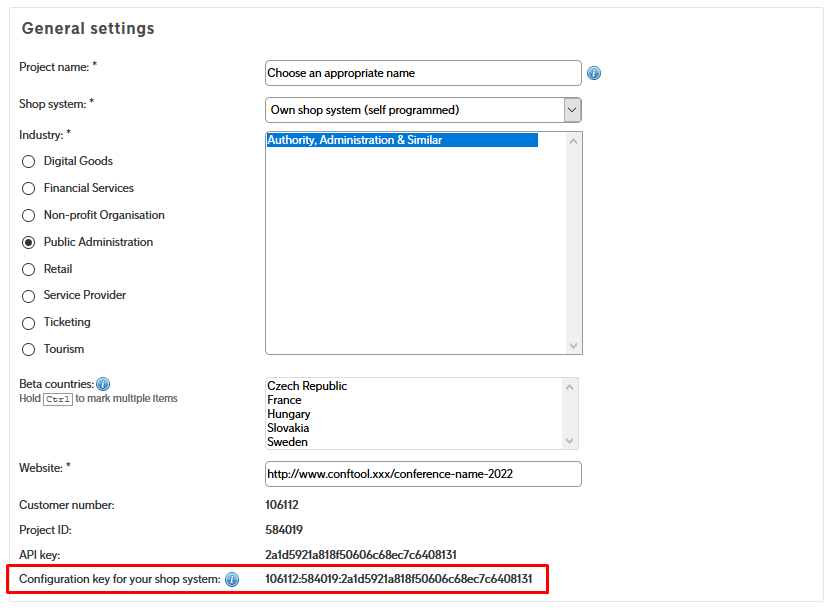The width and height of the screenshot is (832, 610).
Task: Select Sweden in Beta countries list
Action: pyautogui.click(x=288, y=442)
